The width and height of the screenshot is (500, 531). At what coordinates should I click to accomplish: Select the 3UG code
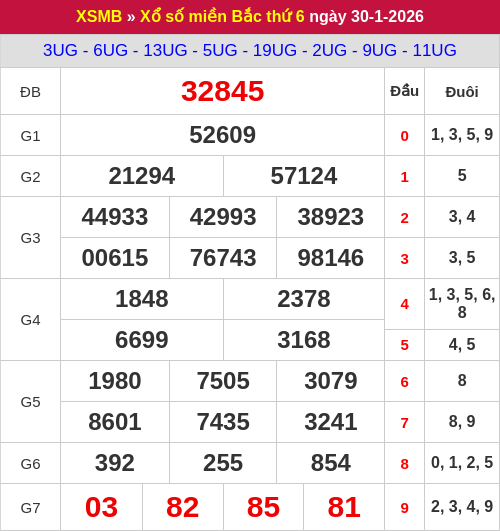pos(60,50)
